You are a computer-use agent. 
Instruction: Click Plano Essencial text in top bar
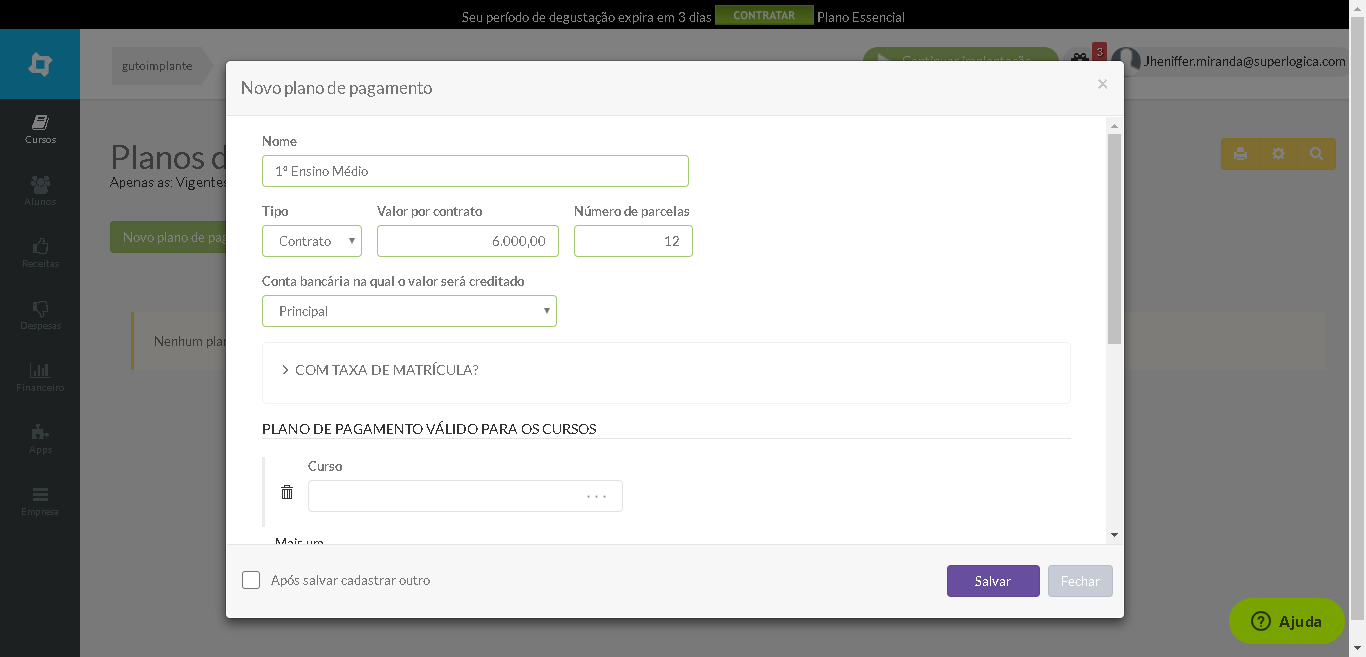coord(861,17)
